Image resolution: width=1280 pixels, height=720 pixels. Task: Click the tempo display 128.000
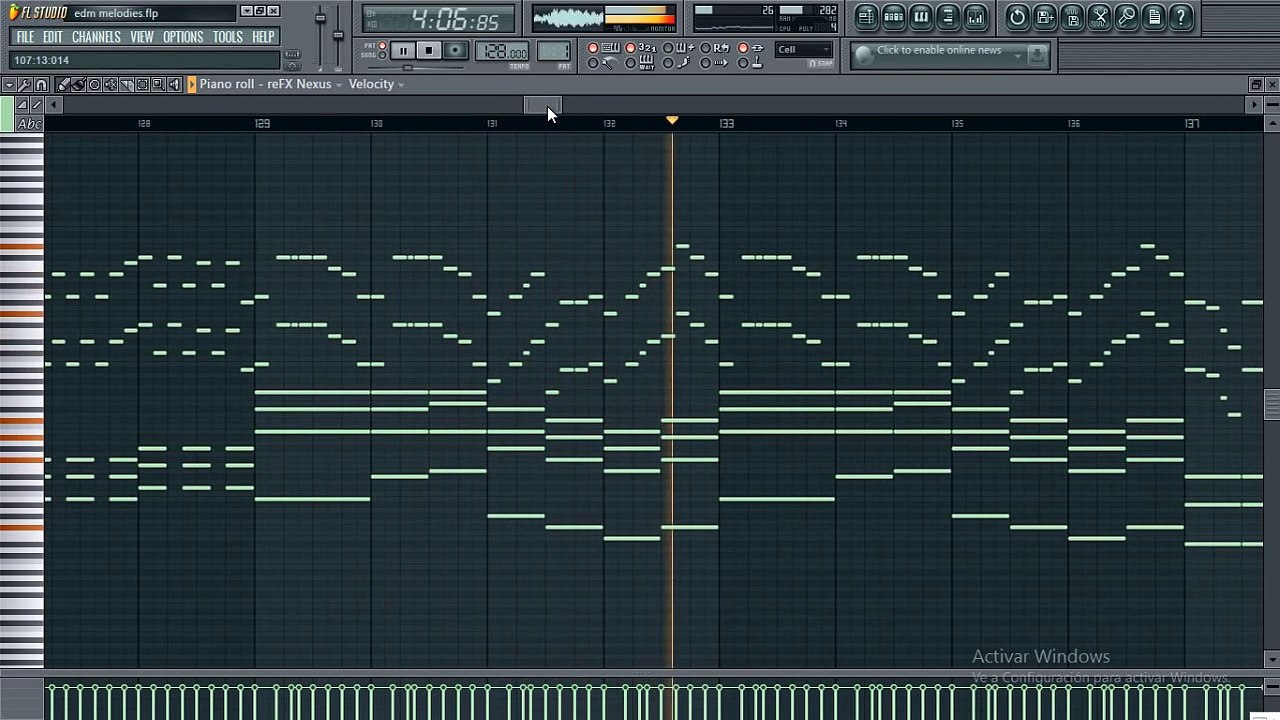point(502,52)
